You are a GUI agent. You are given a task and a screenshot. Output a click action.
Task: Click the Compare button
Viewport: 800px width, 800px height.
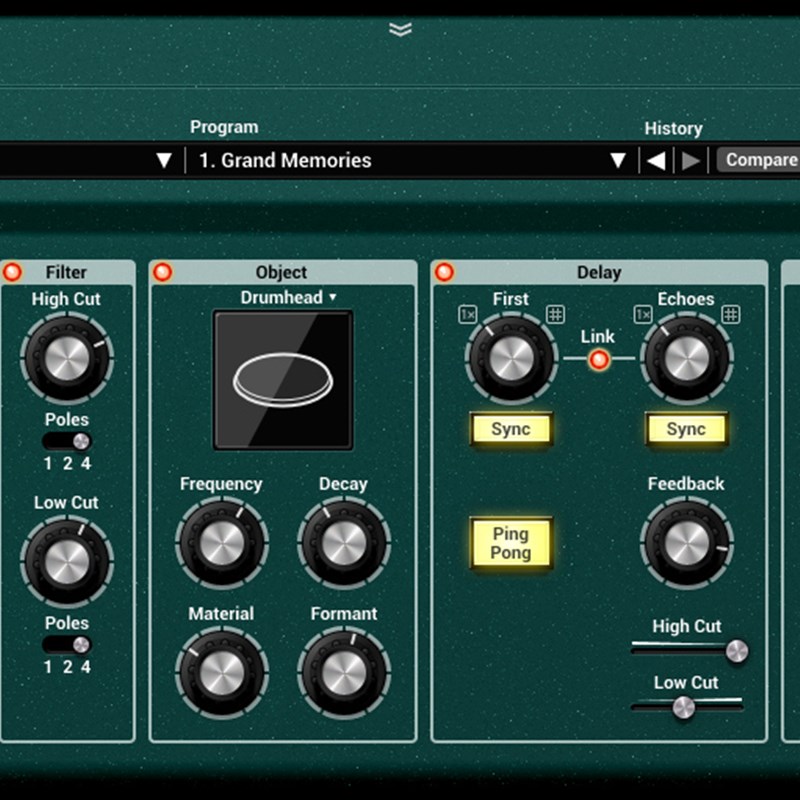(x=759, y=160)
